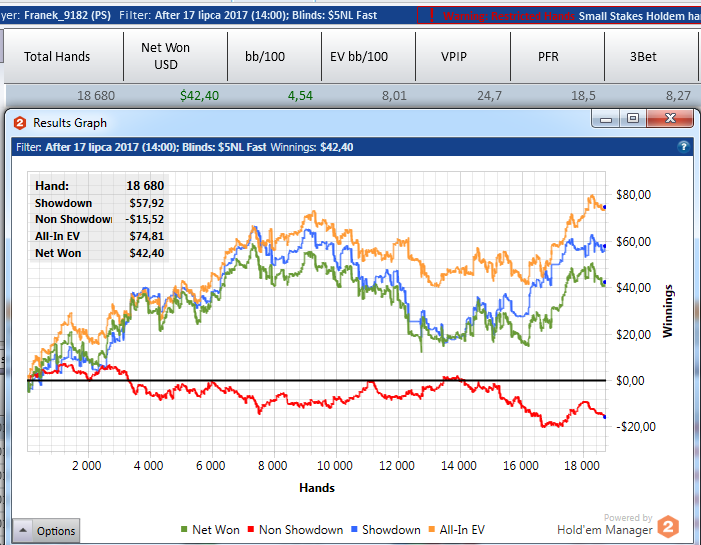Click the Hold'em Manager 2 logo icon

click(x=668, y=526)
